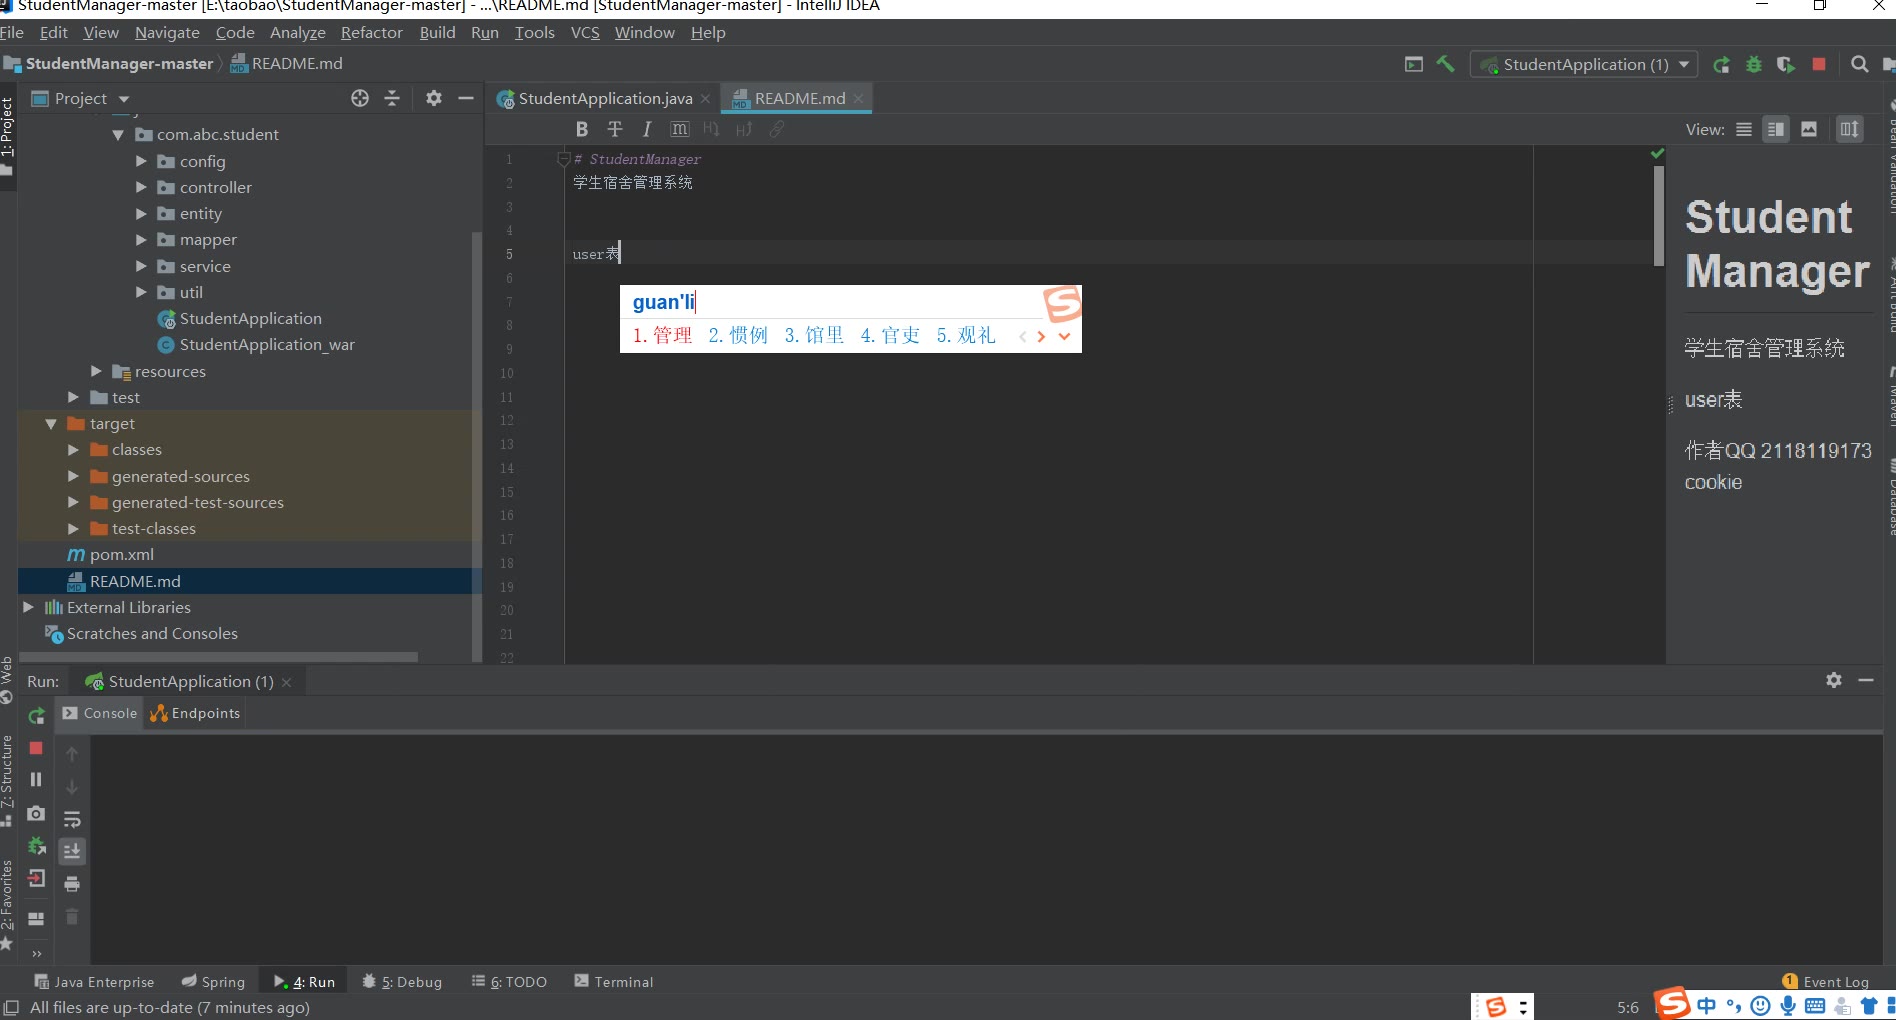Click Project panel horizontal scrollbar
Screen dimensions: 1896x1020
click(x=217, y=657)
